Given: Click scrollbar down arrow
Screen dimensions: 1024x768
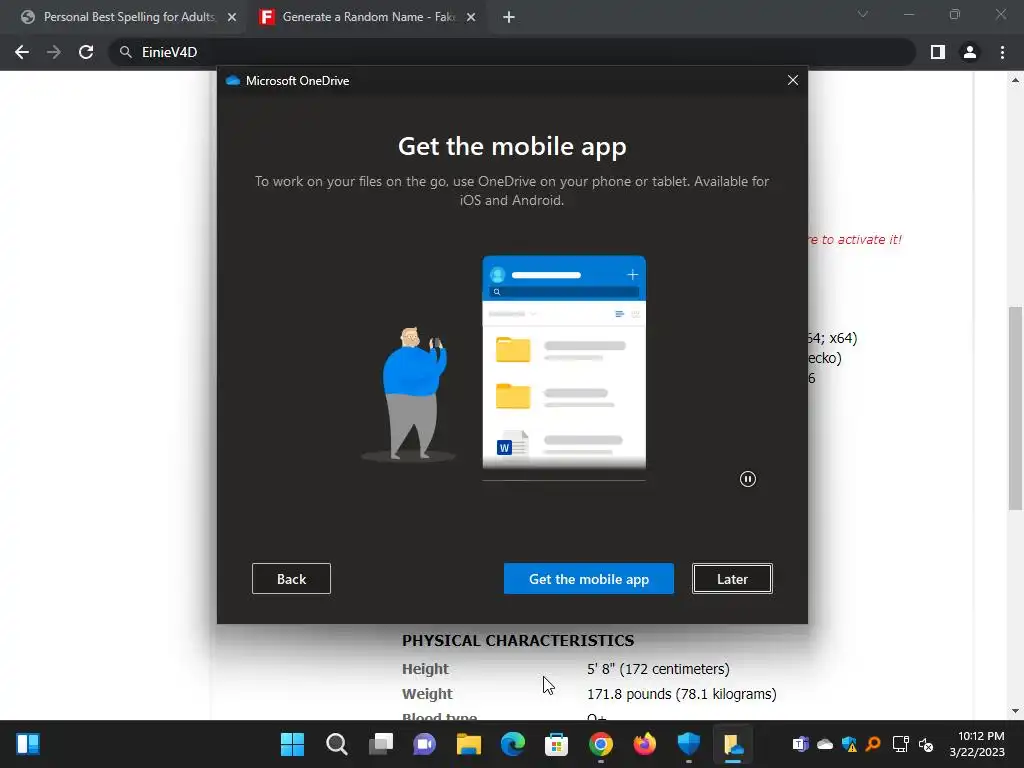Looking at the screenshot, I should [x=1015, y=711].
